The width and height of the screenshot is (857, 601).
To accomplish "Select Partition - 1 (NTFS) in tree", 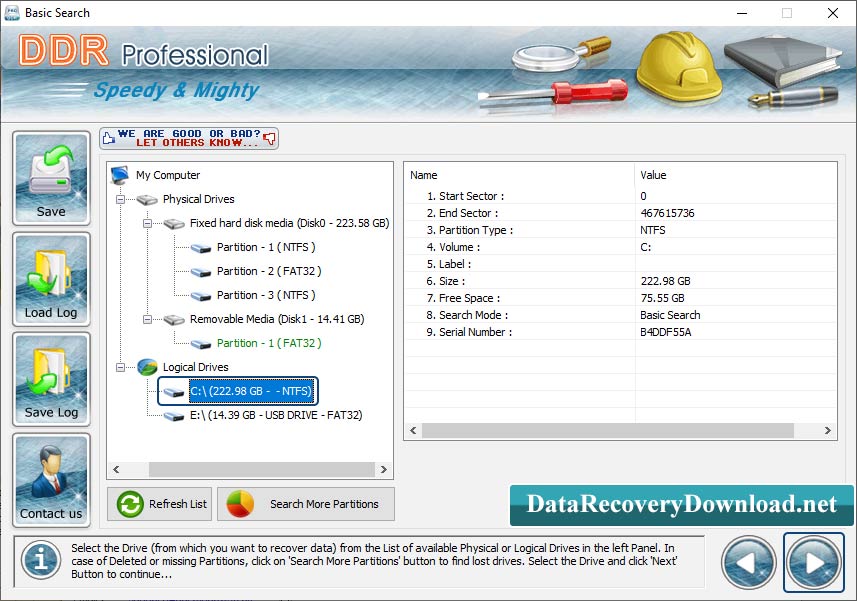I will click(266, 247).
